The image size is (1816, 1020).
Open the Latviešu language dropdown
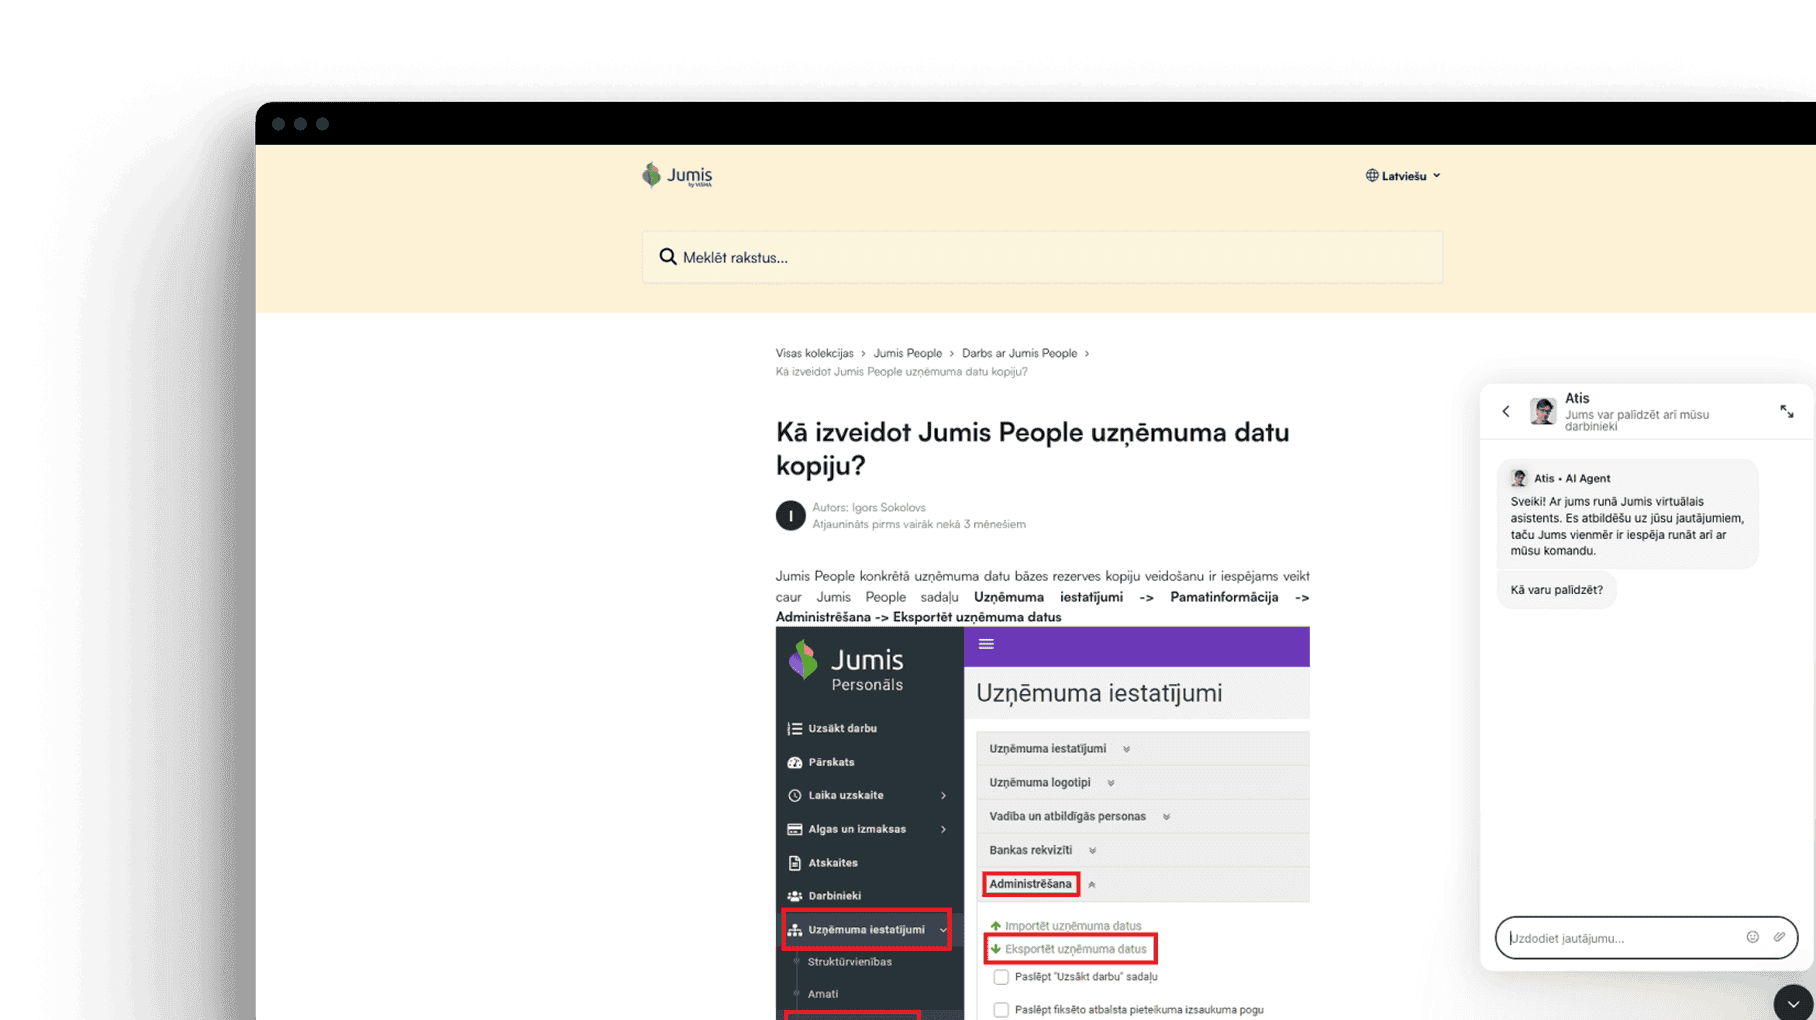(1403, 176)
